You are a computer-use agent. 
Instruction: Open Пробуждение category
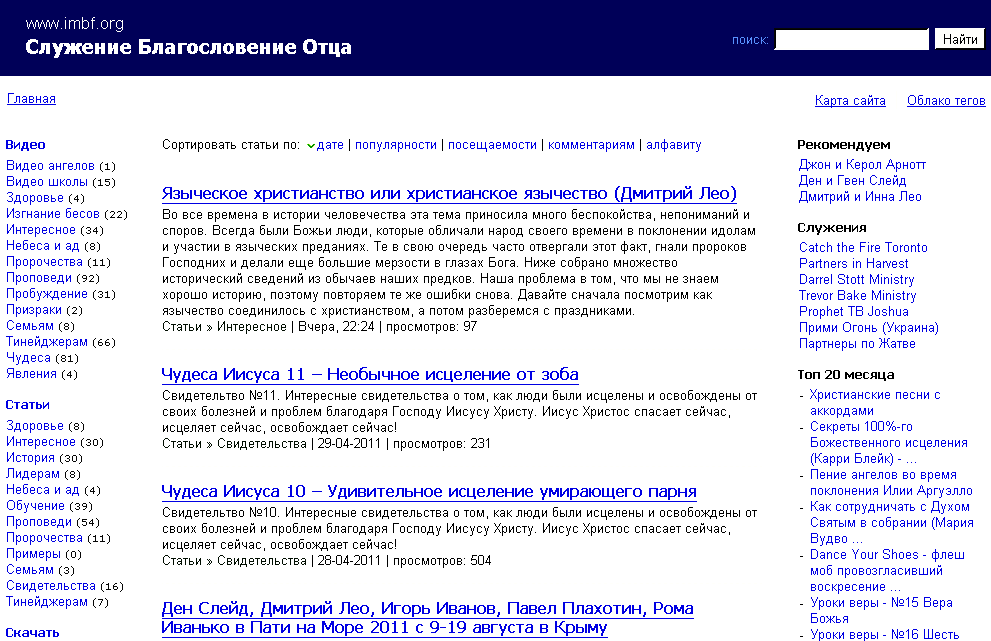pyautogui.click(x=47, y=293)
